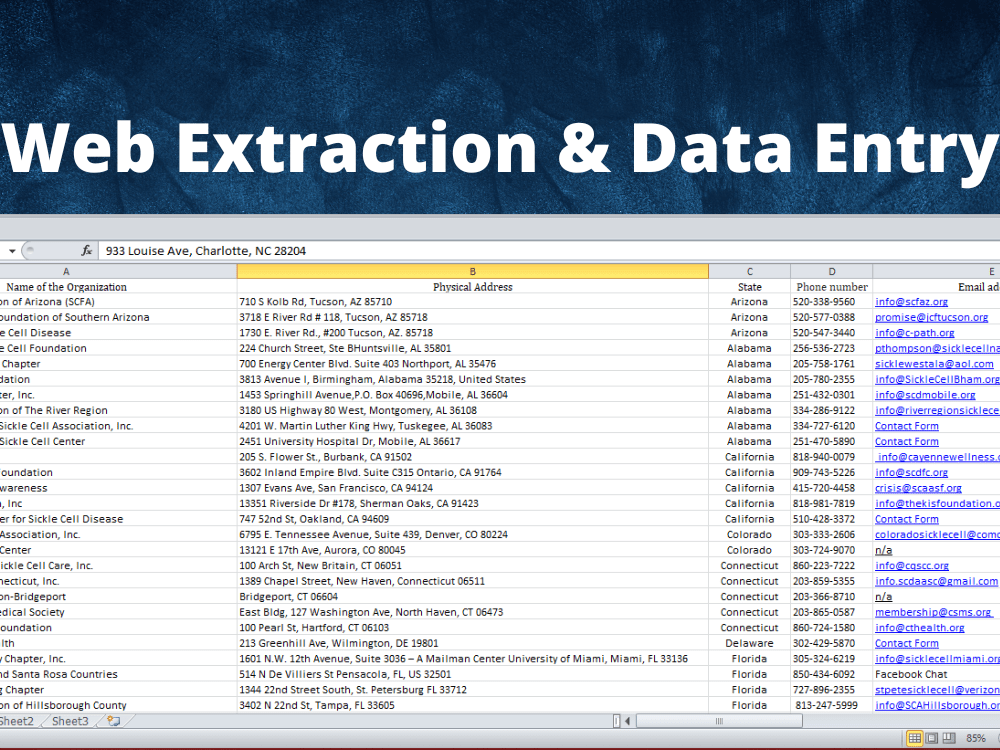Select cell '224 Church Street, Ste BHuntsville, AL 35801'
The height and width of the screenshot is (750, 1000).
pos(473,348)
